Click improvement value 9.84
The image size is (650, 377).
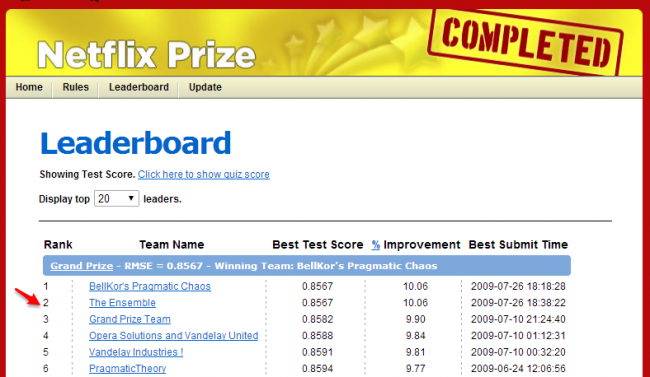tap(415, 336)
